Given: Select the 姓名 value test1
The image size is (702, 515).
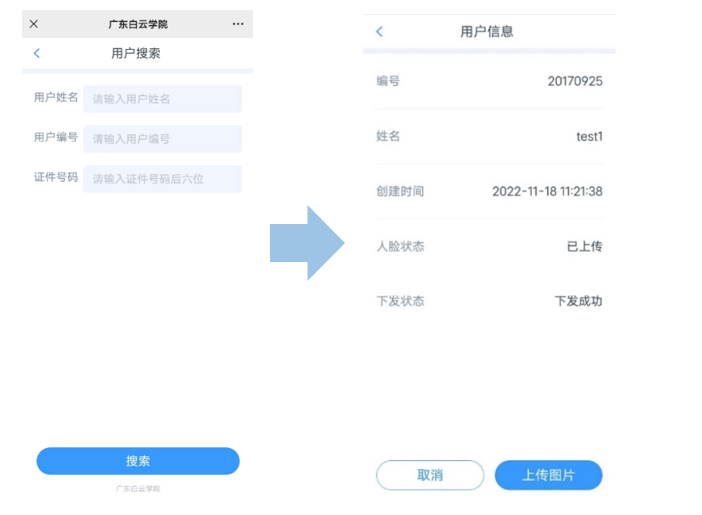Looking at the screenshot, I should [x=589, y=136].
